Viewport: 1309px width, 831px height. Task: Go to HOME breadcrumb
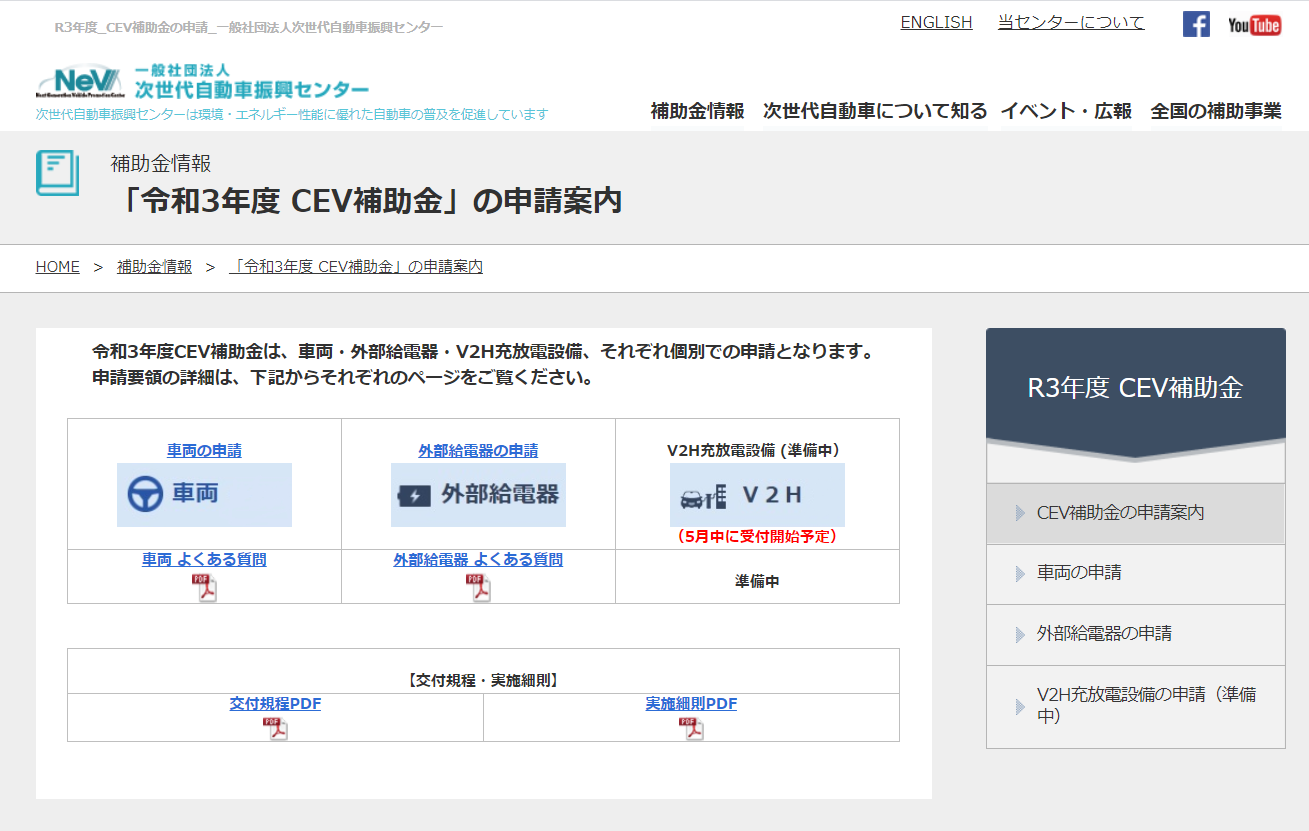58,267
